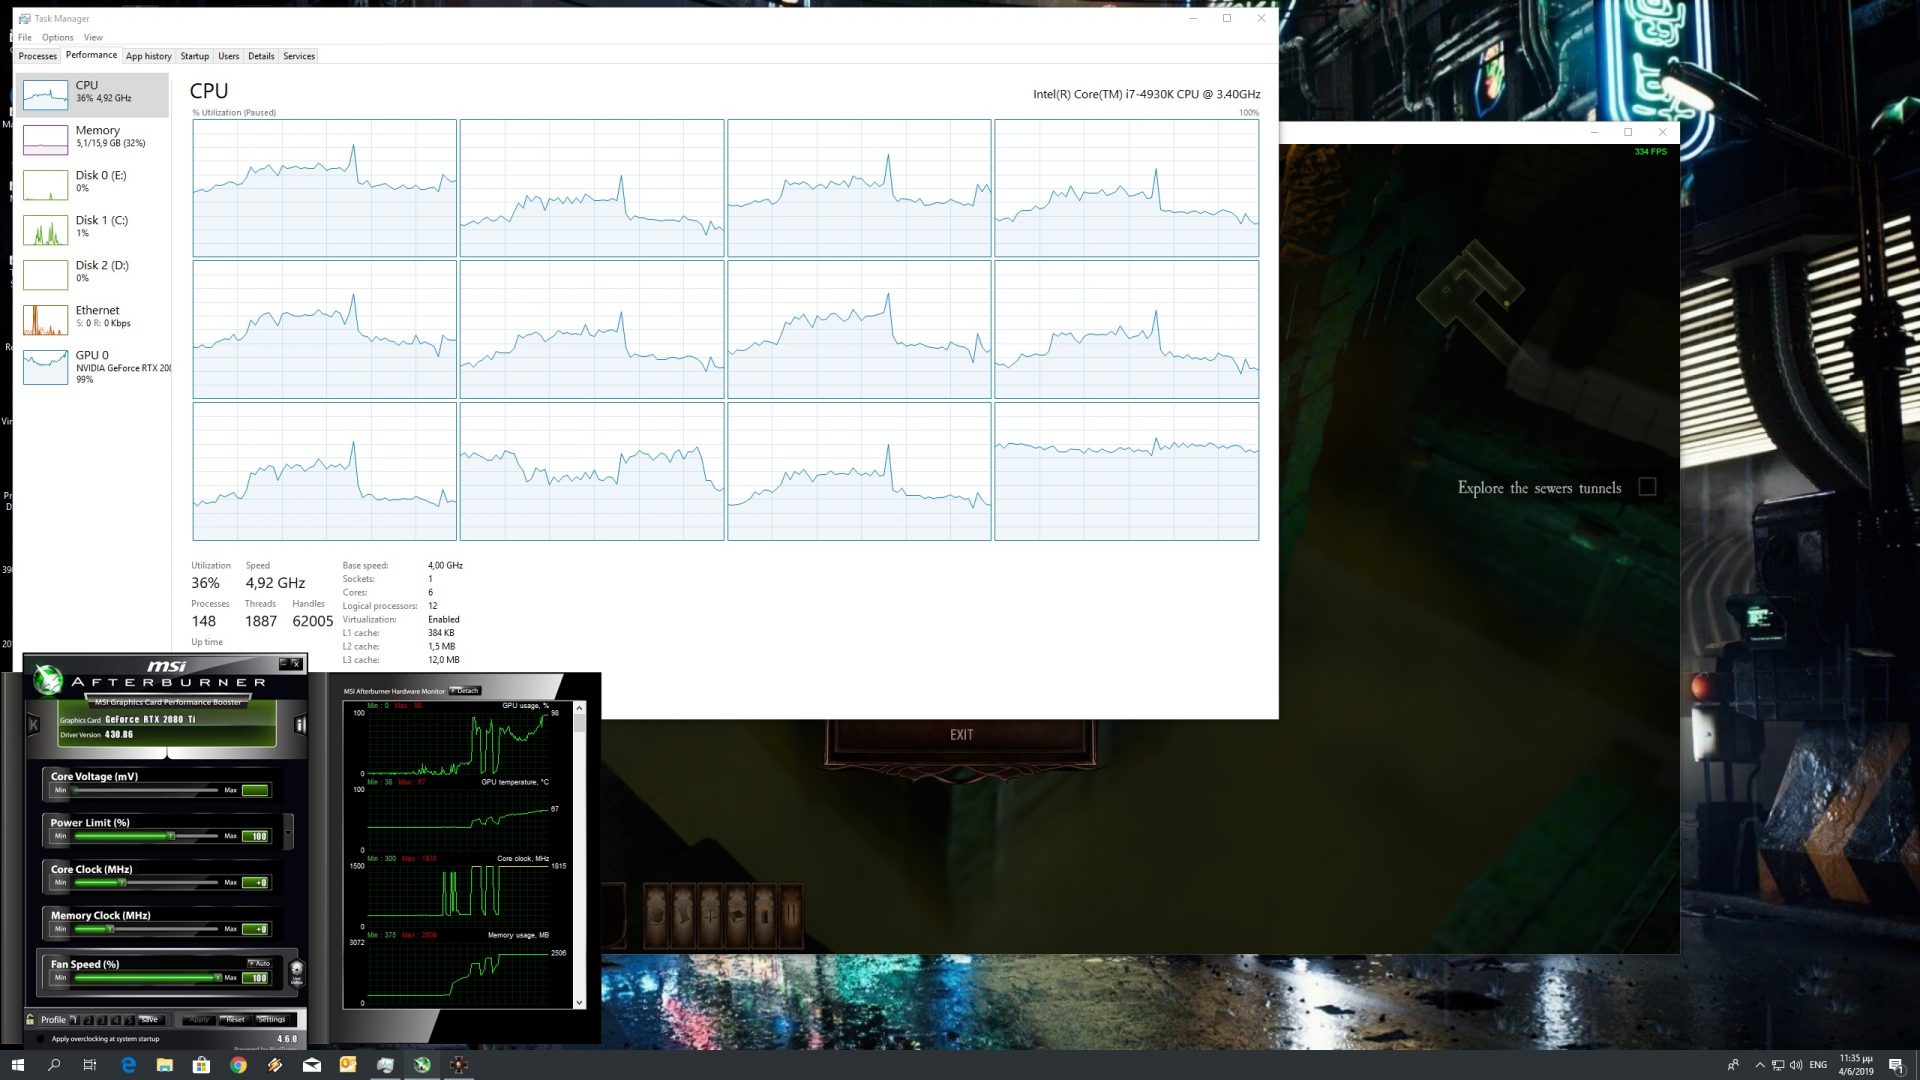The height and width of the screenshot is (1080, 1920).
Task: Click the Kombustor K icon in Afterburner
Action: tap(33, 723)
